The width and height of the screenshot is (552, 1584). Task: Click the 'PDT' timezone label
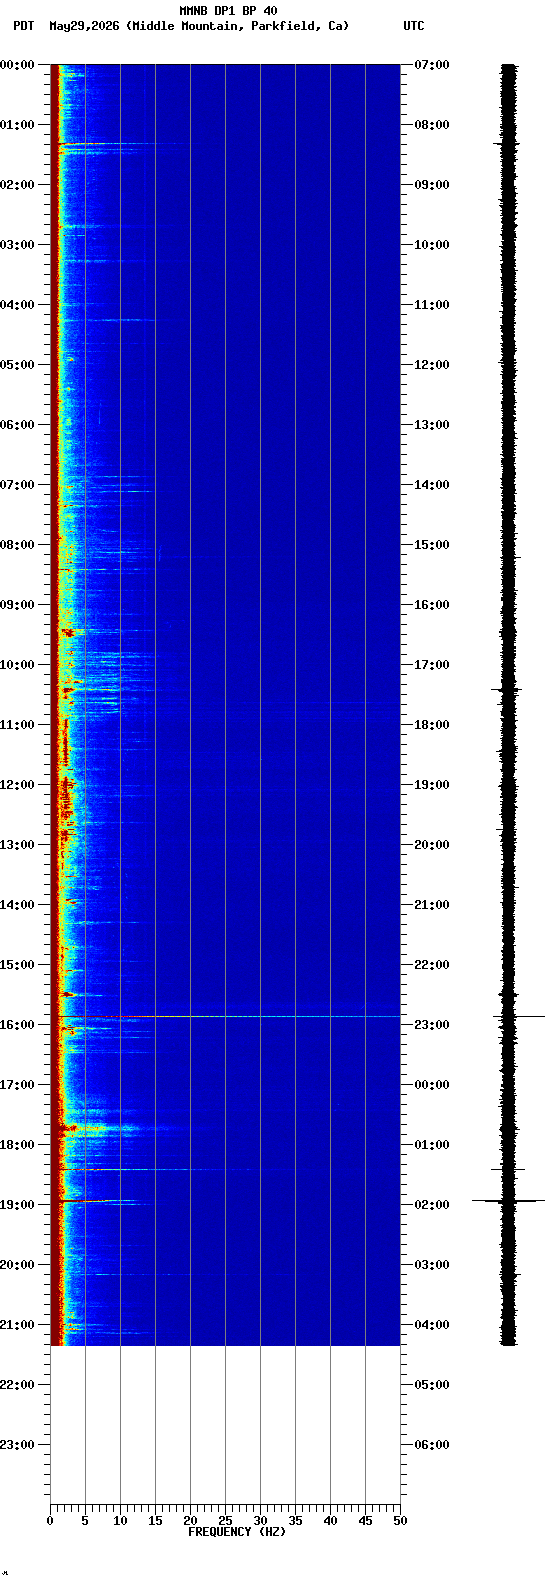point(23,26)
